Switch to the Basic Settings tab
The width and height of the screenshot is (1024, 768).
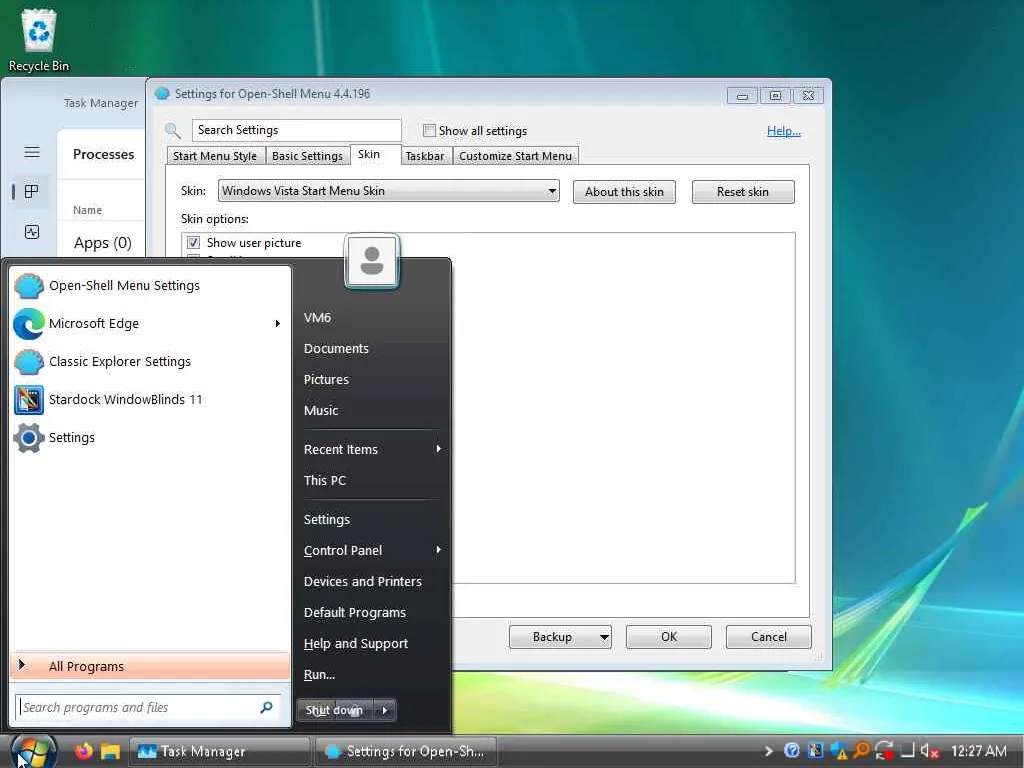307,156
